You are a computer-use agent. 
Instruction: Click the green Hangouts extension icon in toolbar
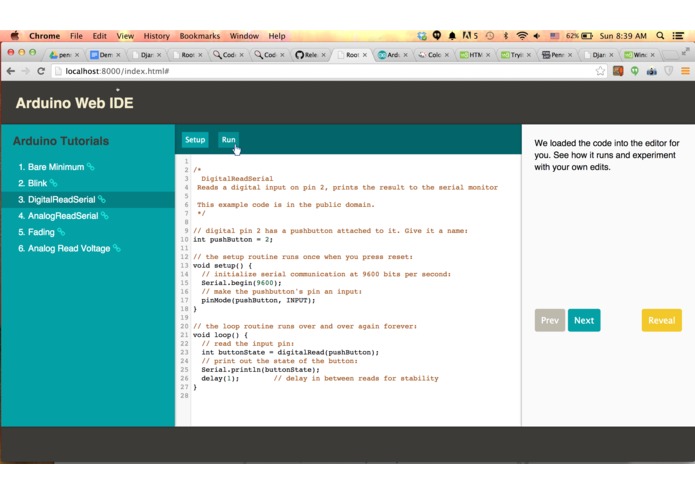point(635,71)
